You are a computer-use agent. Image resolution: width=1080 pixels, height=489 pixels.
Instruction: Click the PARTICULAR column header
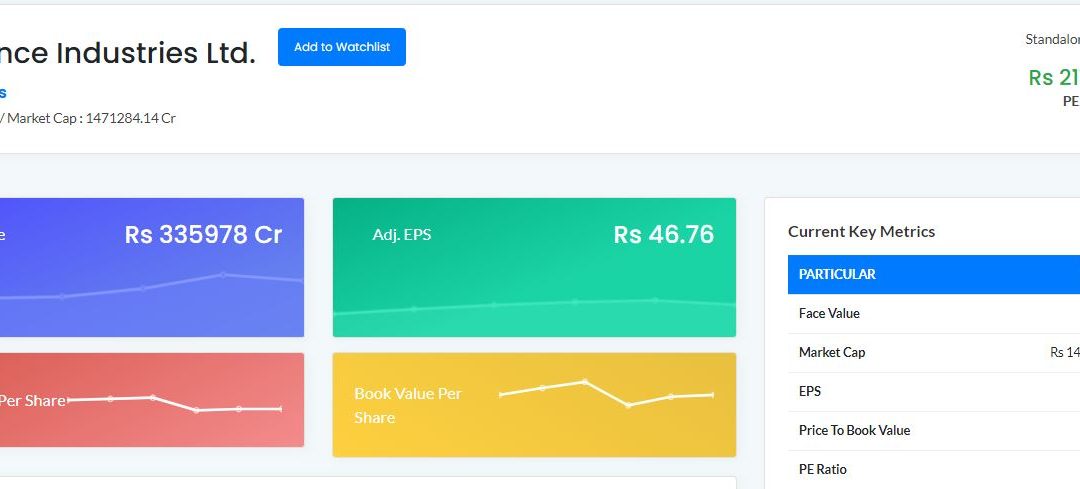[x=934, y=274]
